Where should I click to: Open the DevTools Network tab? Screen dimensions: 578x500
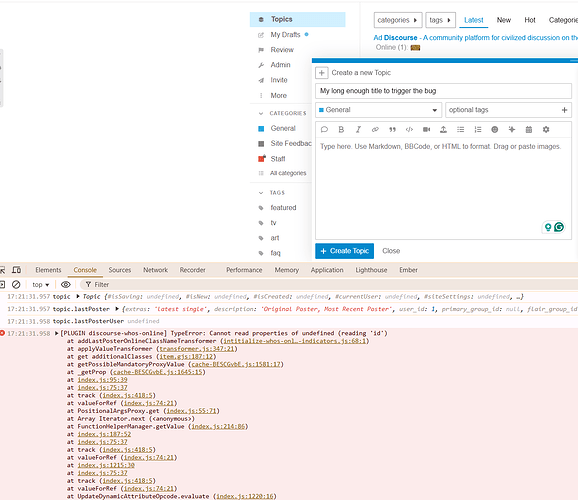[x=156, y=270]
